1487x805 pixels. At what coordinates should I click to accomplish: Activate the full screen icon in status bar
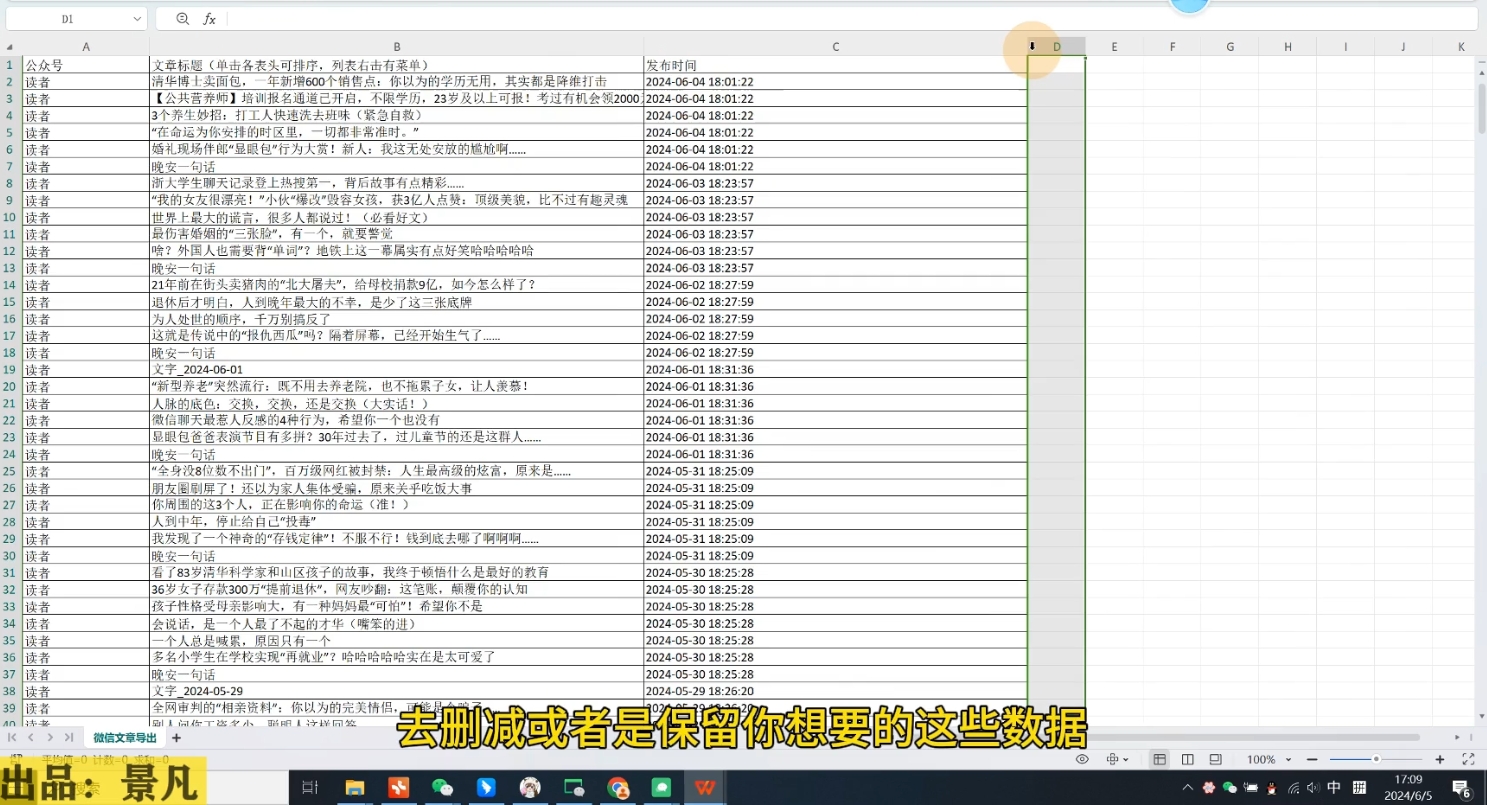(x=1468, y=758)
